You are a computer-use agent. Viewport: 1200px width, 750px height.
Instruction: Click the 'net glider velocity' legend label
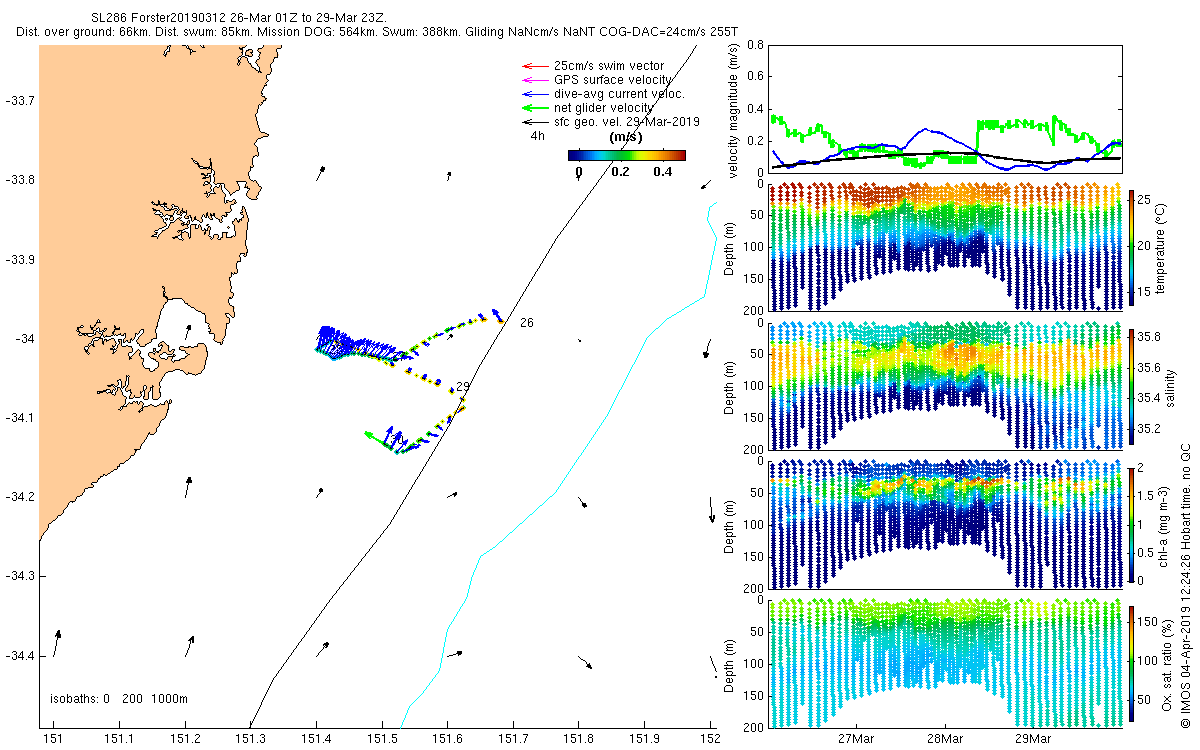[x=603, y=107]
